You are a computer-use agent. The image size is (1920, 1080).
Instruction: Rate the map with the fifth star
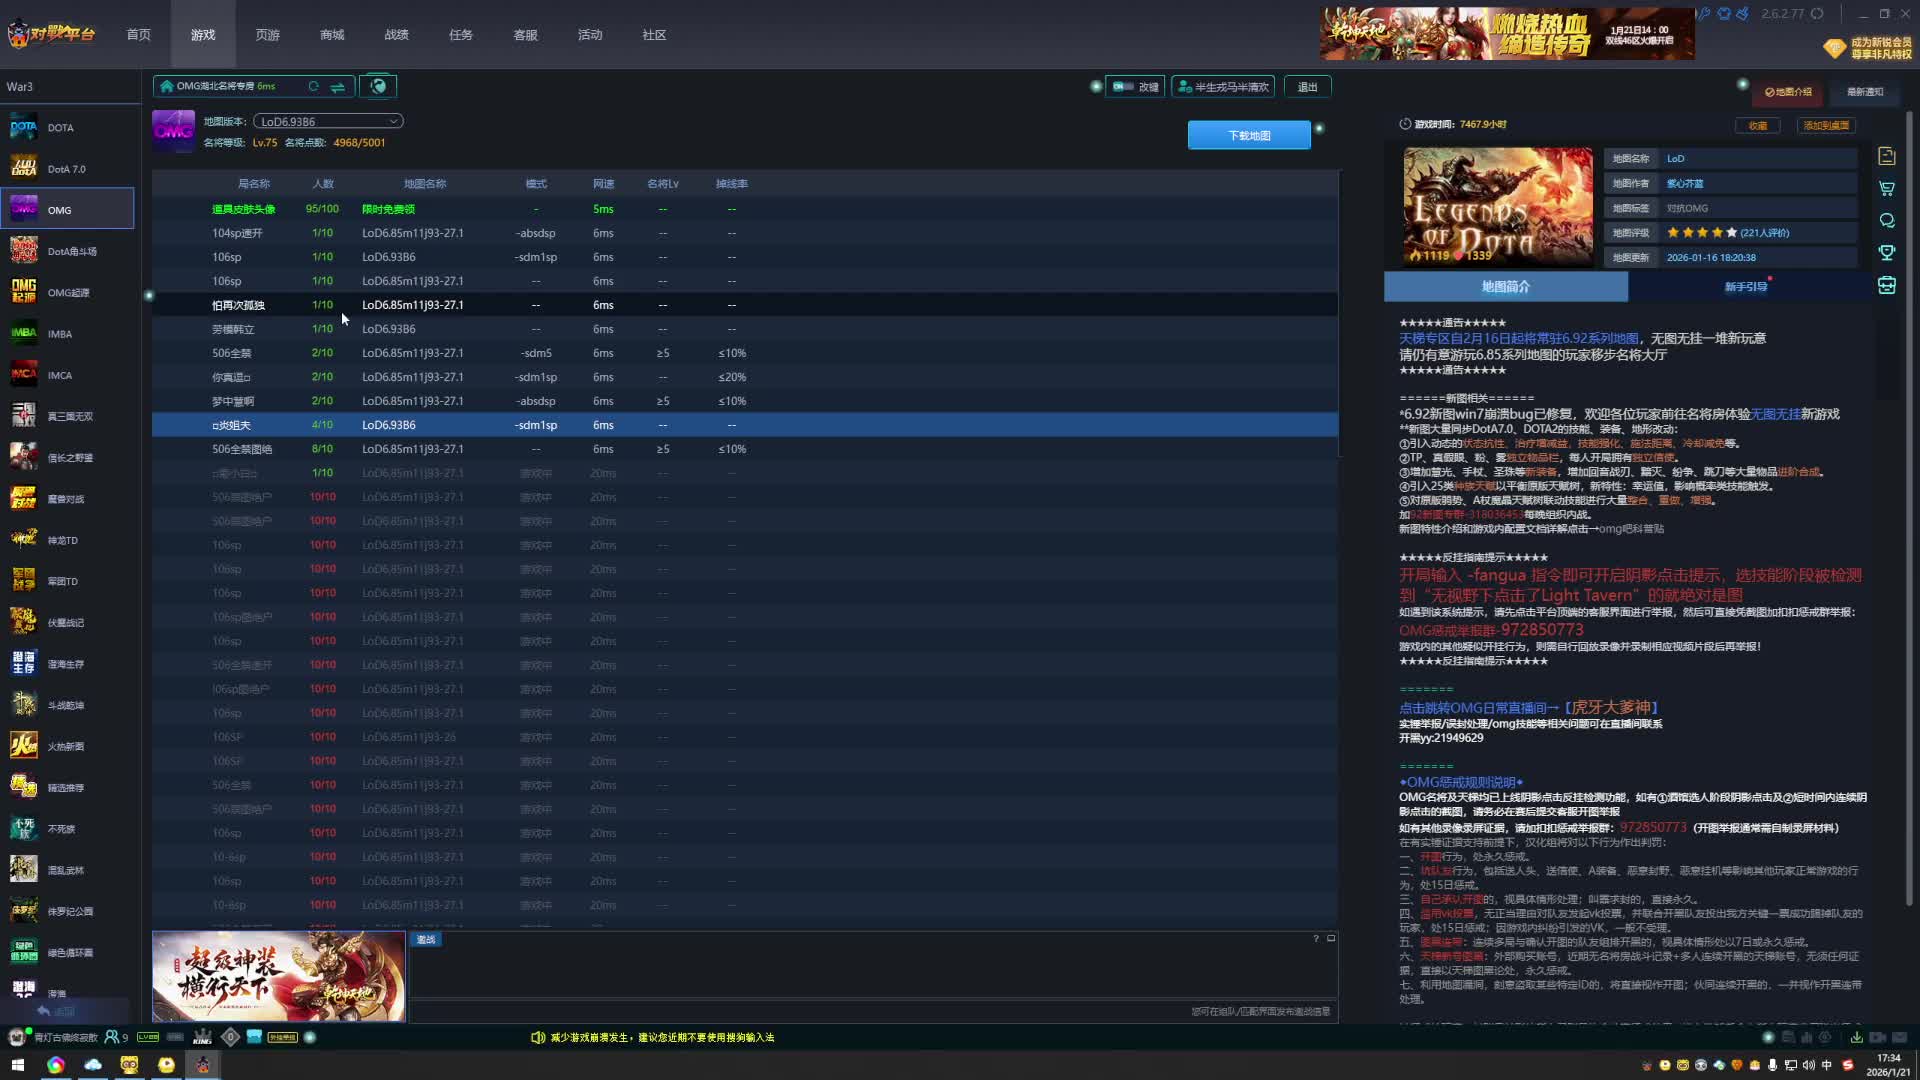coord(1732,233)
